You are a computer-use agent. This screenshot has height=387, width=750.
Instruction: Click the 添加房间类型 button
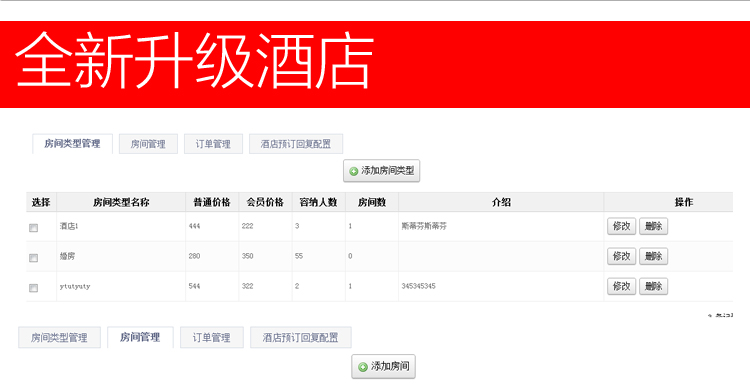pos(381,171)
